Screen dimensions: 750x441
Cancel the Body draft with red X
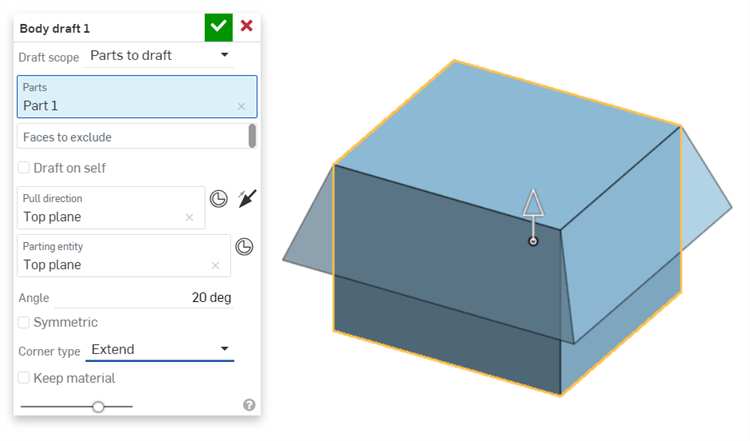(x=246, y=26)
